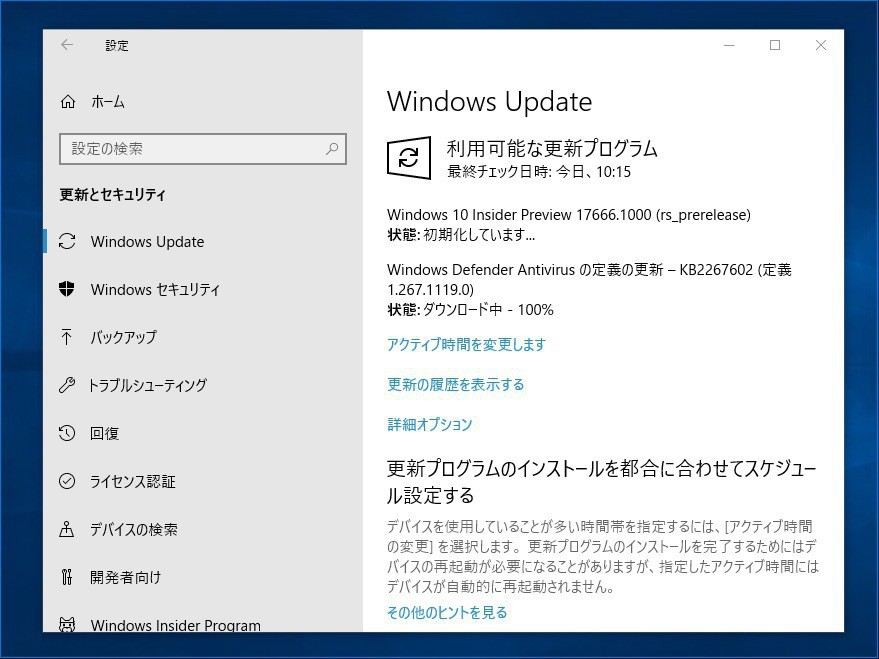Click the tools icon for 開発者向け

(x=67, y=577)
